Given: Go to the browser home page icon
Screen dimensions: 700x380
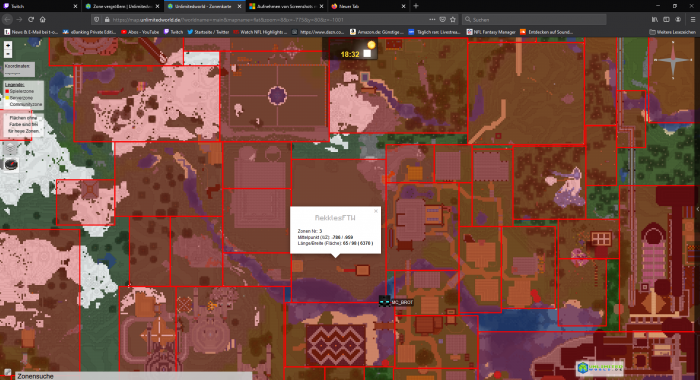Looking at the screenshot, I should 43,19.
